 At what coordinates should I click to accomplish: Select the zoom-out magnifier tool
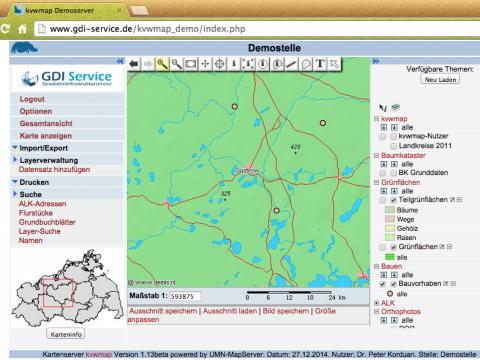pyautogui.click(x=177, y=64)
